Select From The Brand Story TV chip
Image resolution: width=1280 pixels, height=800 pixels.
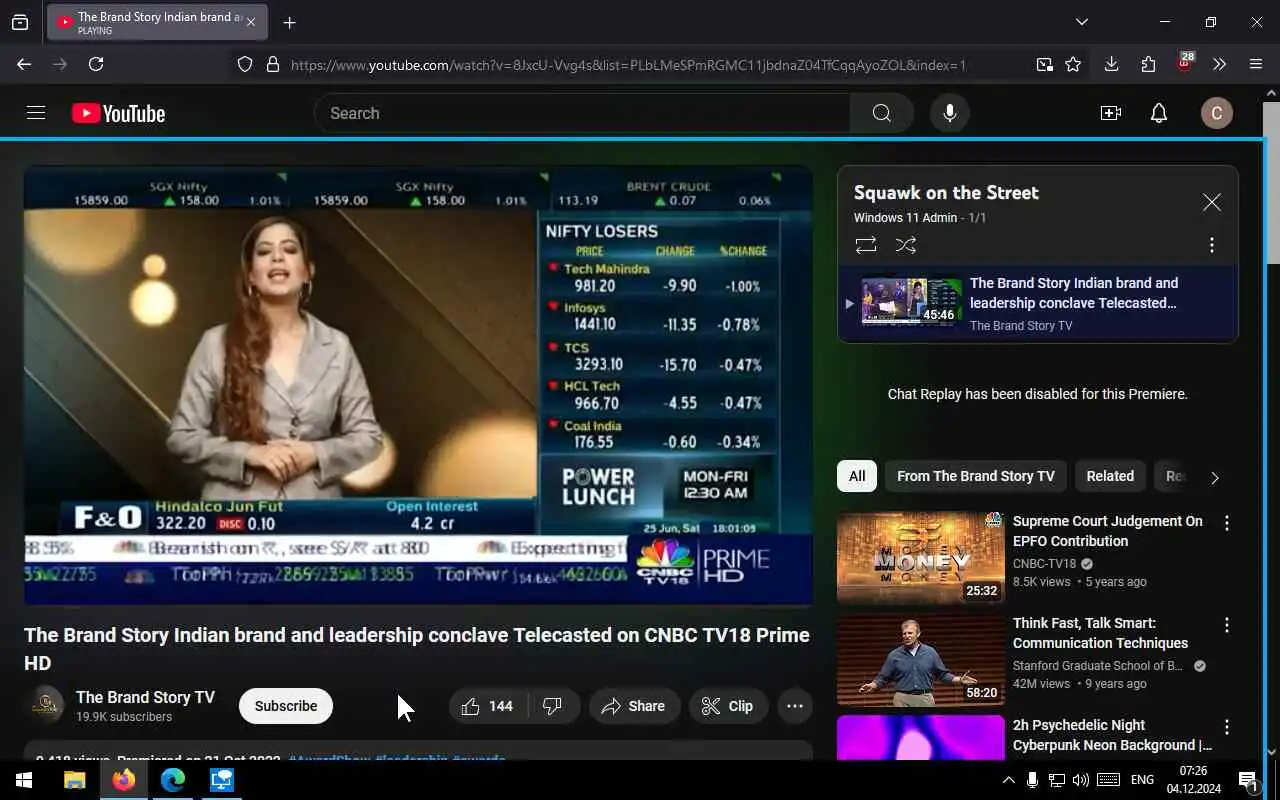click(x=976, y=476)
